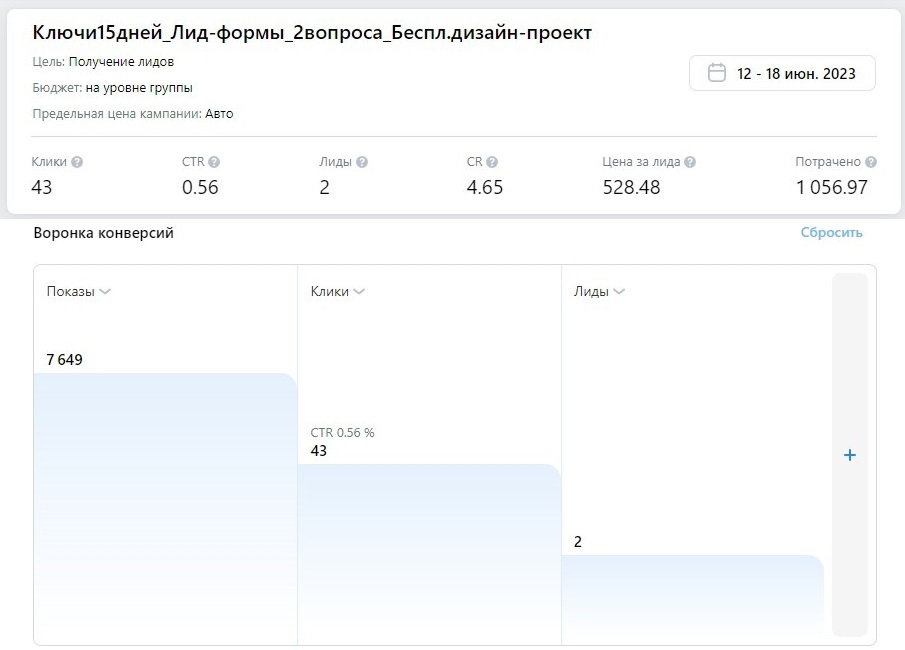Click the top CTR value 0.56
This screenshot has height=650, width=905.
tap(200, 188)
